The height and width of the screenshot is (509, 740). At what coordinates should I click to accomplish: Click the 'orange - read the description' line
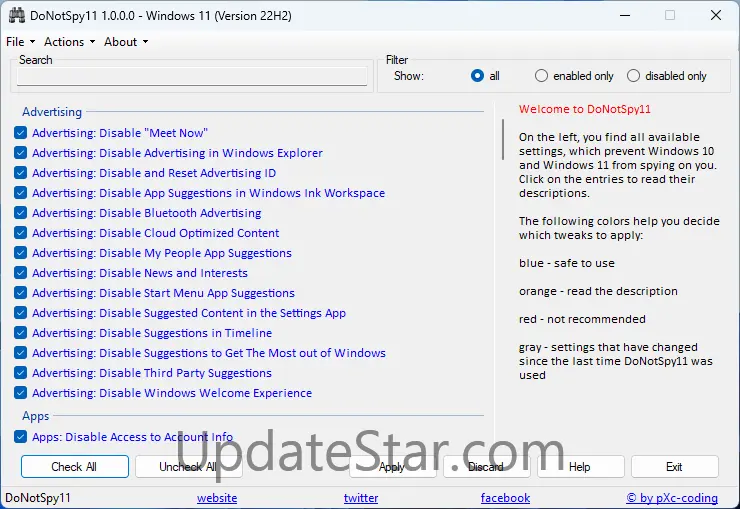[x=598, y=291]
